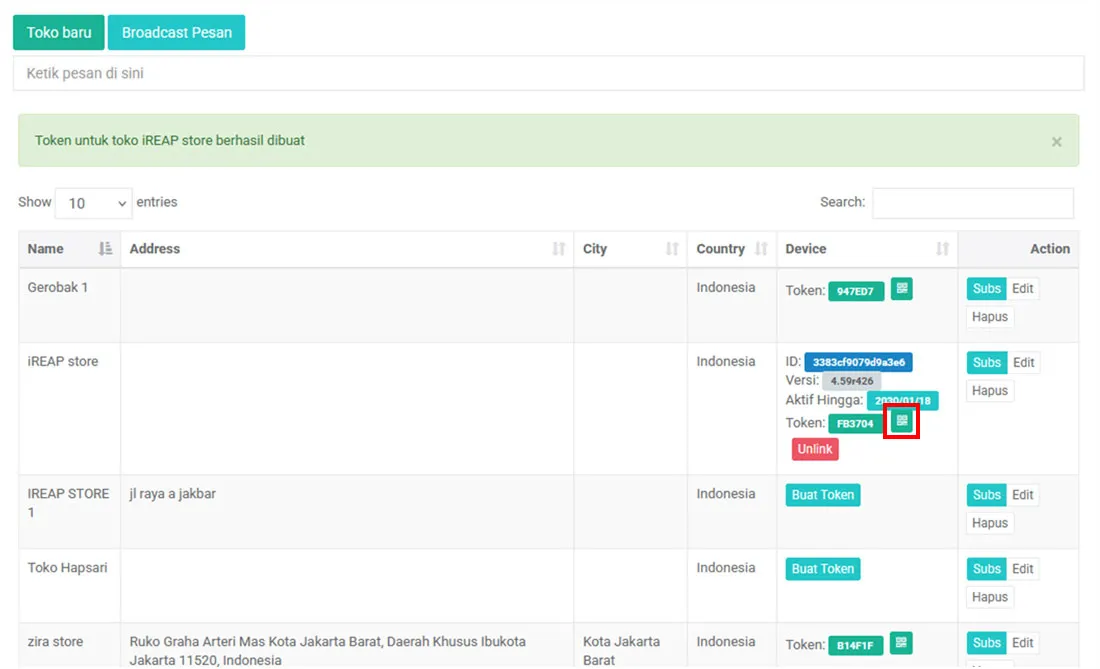
Task: Open the Show entries dropdown
Action: point(93,203)
